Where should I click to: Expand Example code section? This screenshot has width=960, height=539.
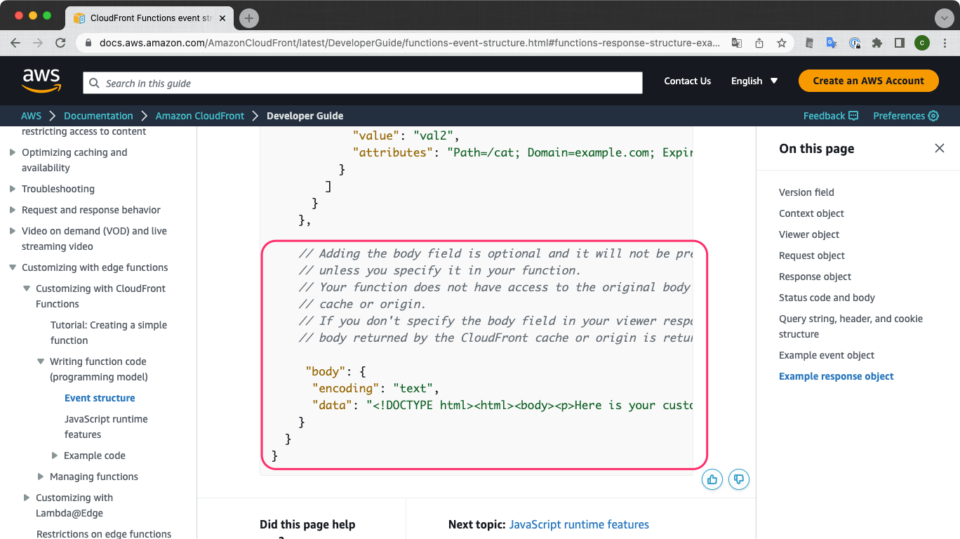(x=54, y=456)
